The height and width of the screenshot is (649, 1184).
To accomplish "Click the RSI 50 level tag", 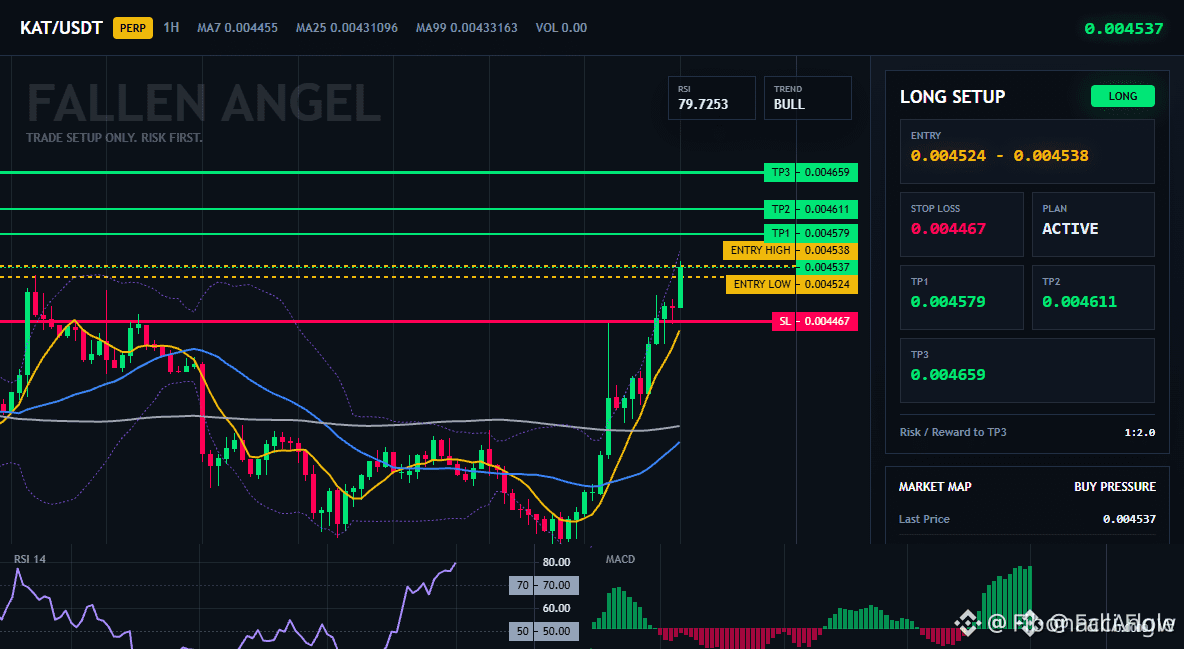I will [544, 631].
